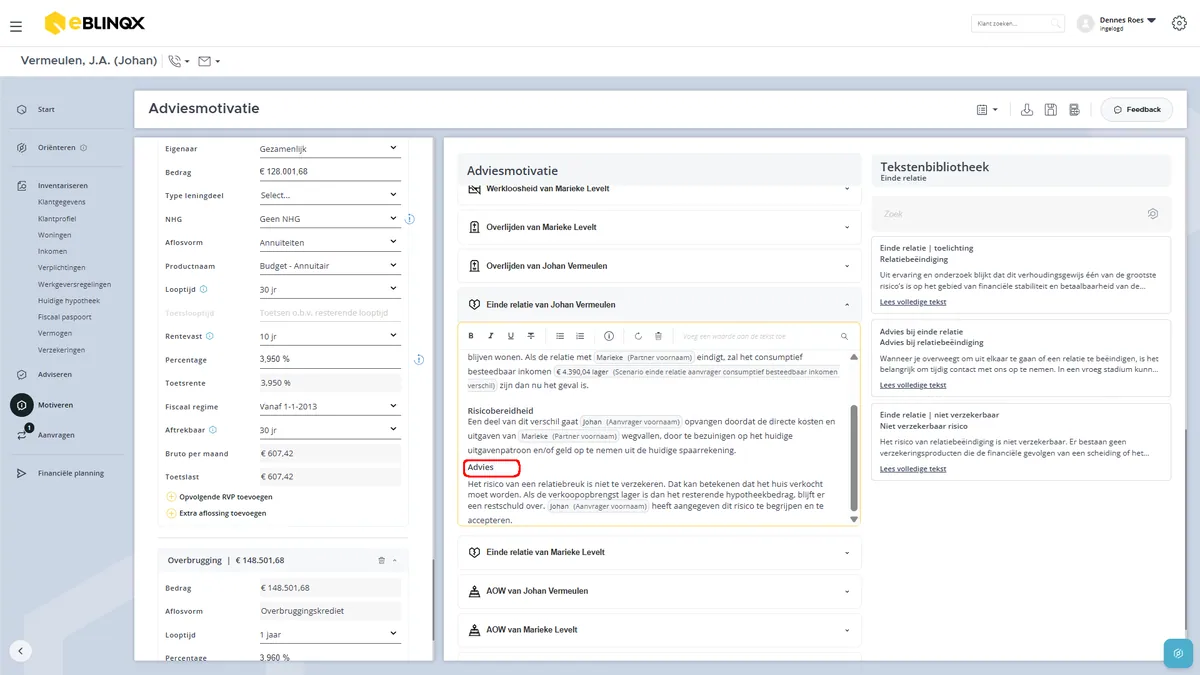Click the info icon in editor toolbar
This screenshot has height=675, width=1200.
(x=609, y=336)
